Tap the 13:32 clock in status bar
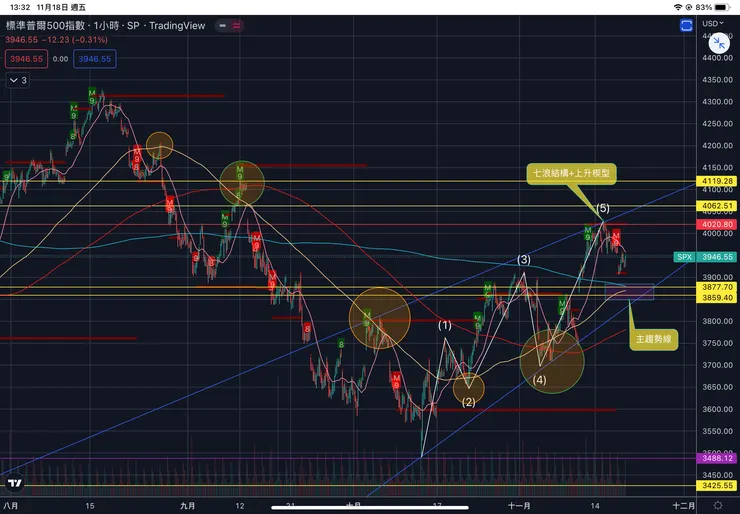 [20, 7]
